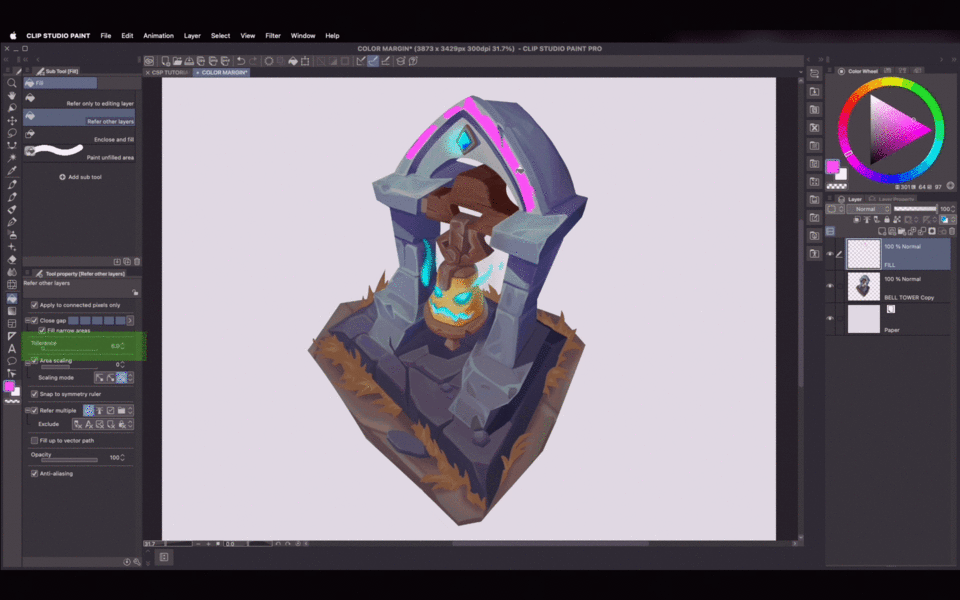Open the Filter menu
This screenshot has height=600, width=960.
[x=273, y=36]
